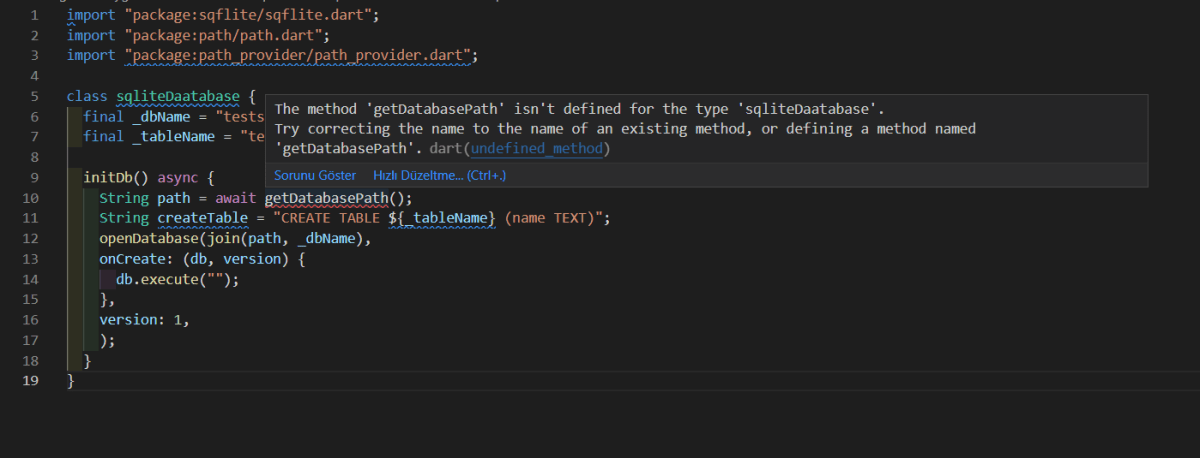Click the error message text starting "The method"

(x=579, y=109)
